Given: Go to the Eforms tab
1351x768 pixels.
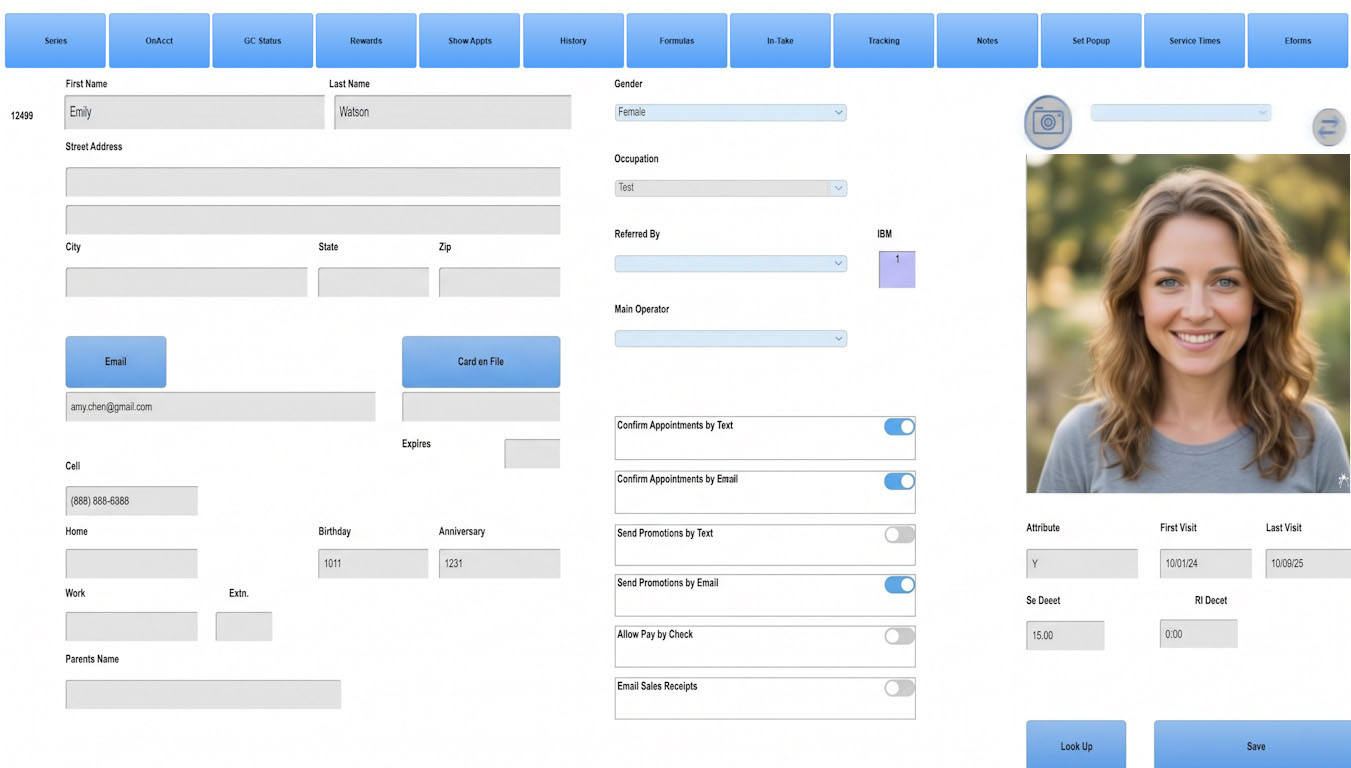Looking at the screenshot, I should point(1298,41).
